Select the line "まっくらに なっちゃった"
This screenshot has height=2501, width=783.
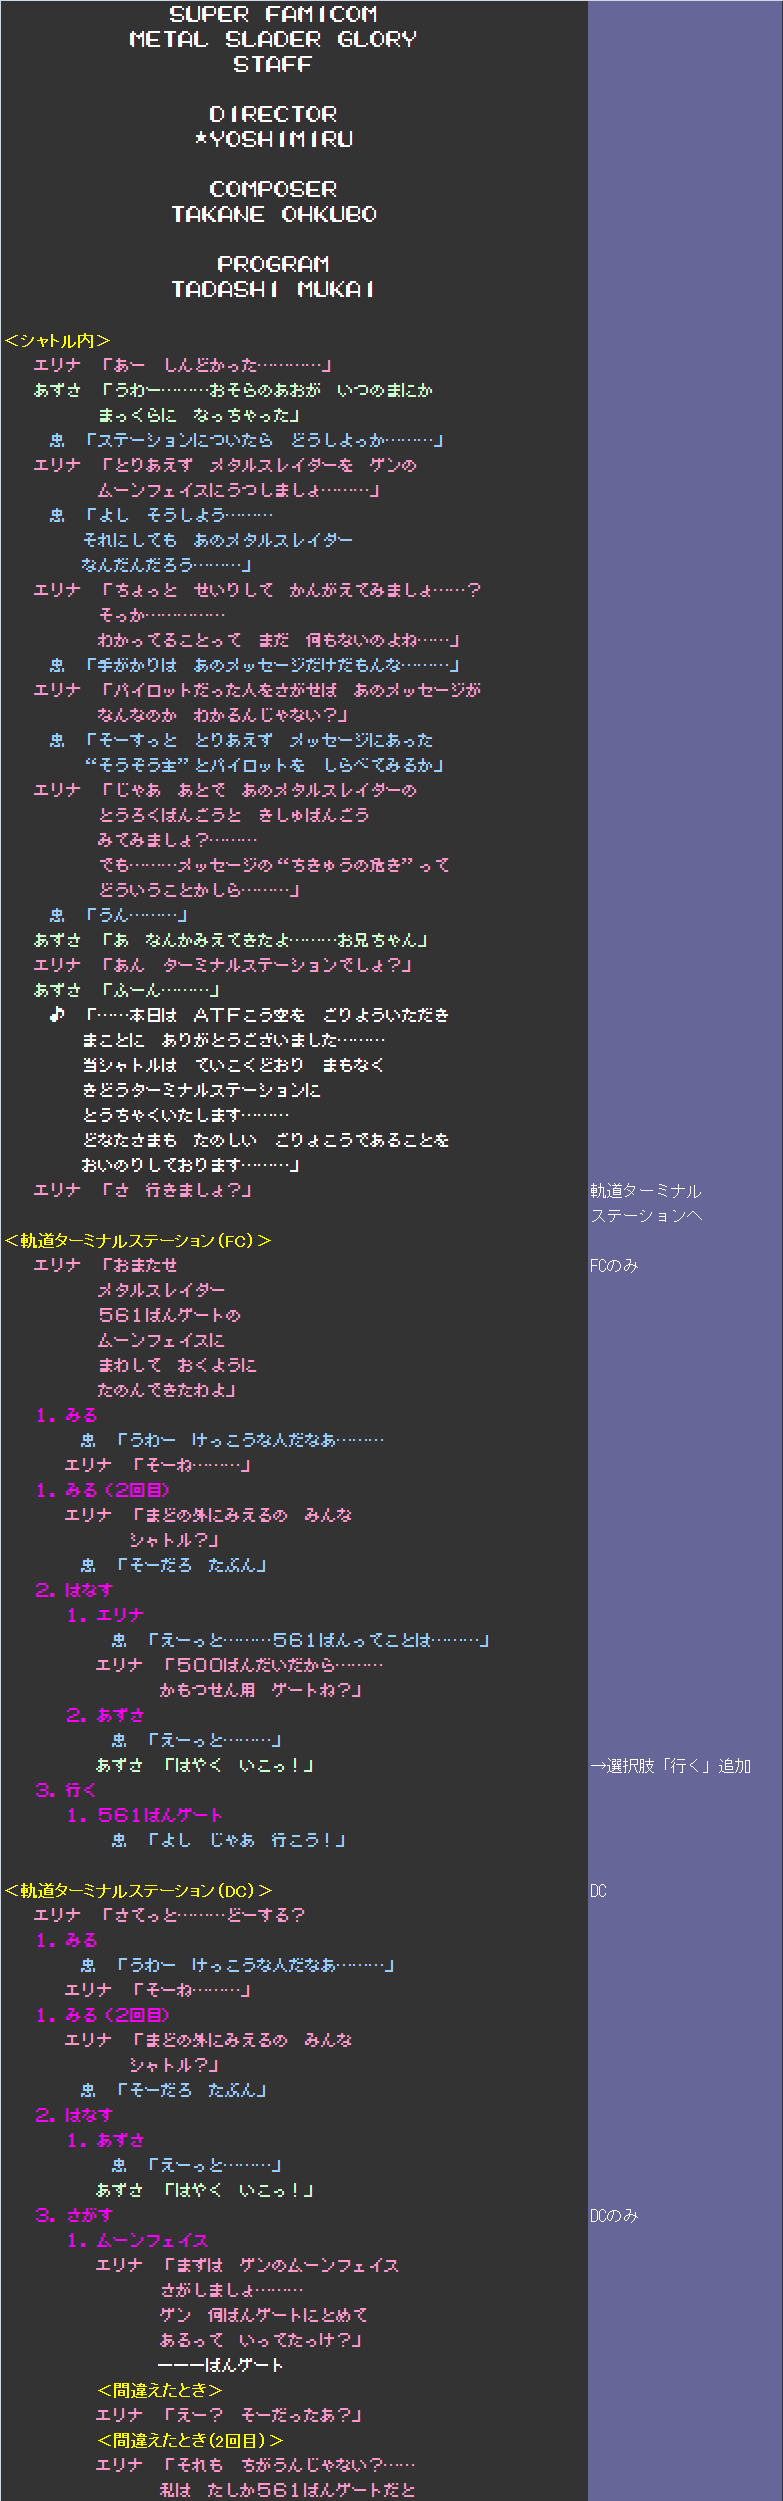click(x=199, y=415)
